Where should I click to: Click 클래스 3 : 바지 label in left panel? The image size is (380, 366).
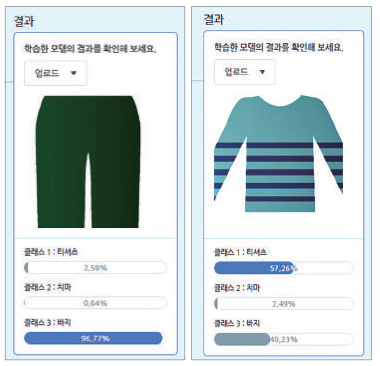48,323
